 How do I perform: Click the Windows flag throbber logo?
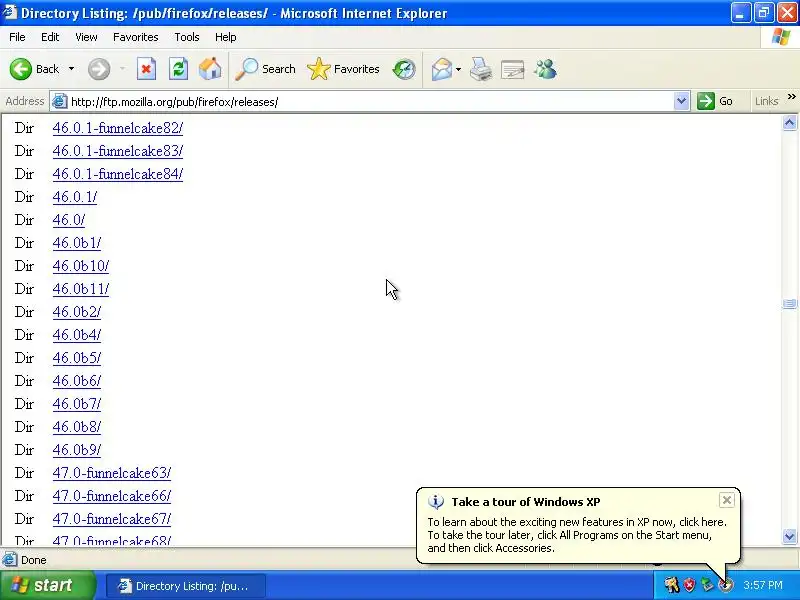coord(781,37)
